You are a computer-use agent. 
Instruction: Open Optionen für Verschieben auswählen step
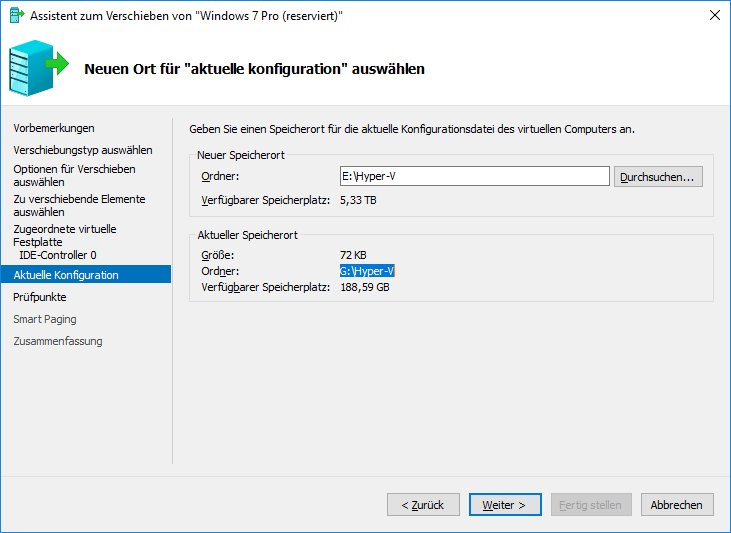tap(74, 176)
